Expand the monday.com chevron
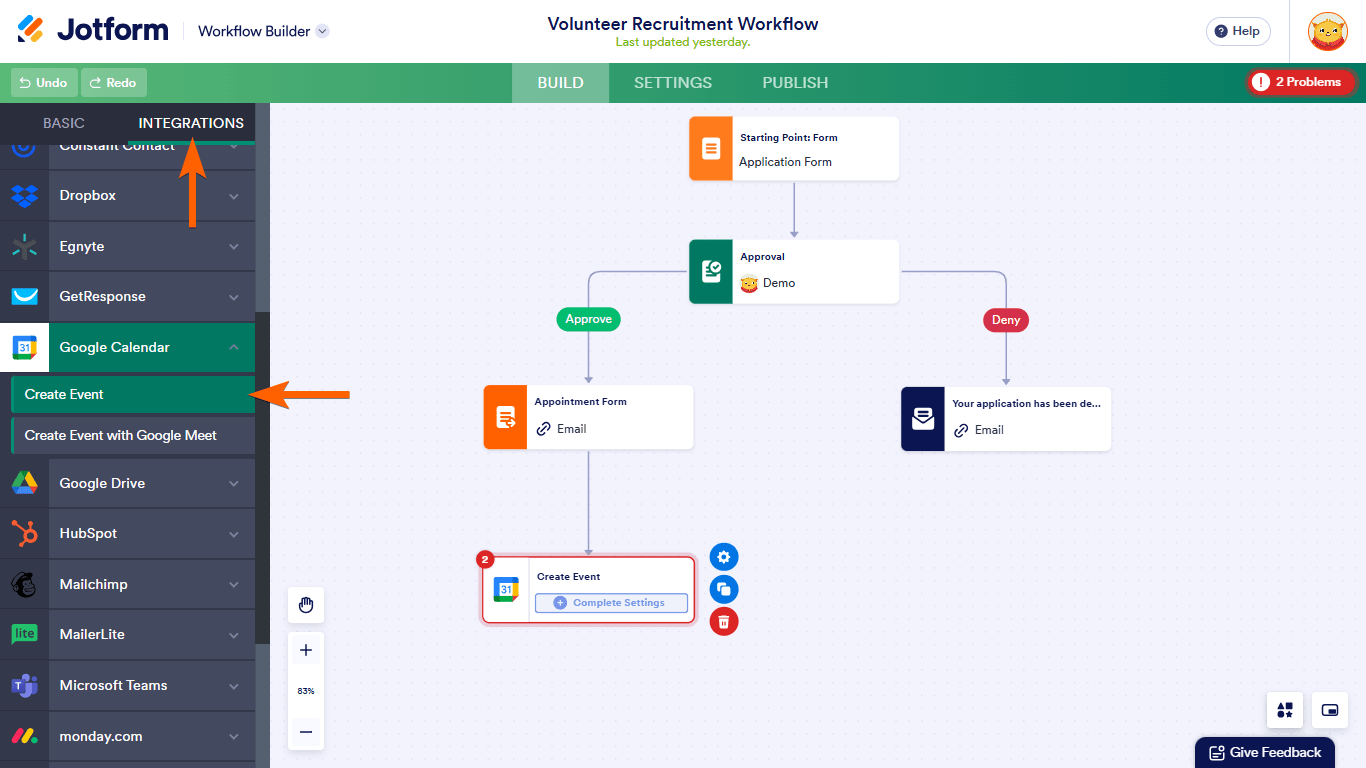The height and width of the screenshot is (768, 1366). 234,736
